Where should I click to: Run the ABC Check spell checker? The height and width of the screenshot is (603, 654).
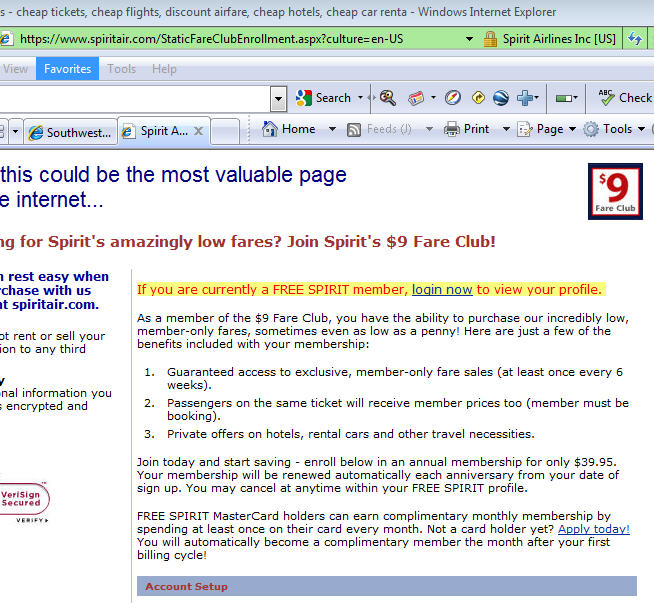(625, 98)
